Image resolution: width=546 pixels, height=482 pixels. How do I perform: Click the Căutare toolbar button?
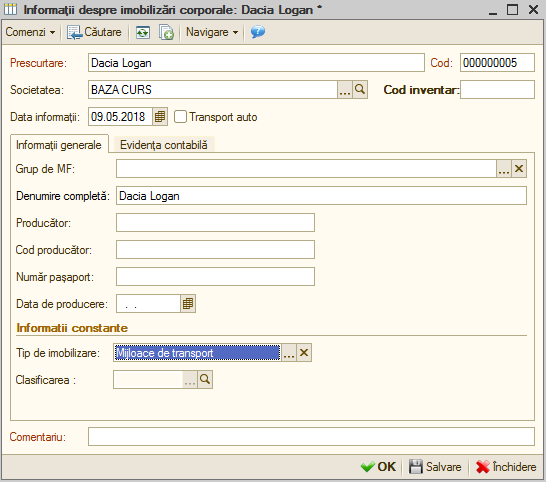pos(94,32)
